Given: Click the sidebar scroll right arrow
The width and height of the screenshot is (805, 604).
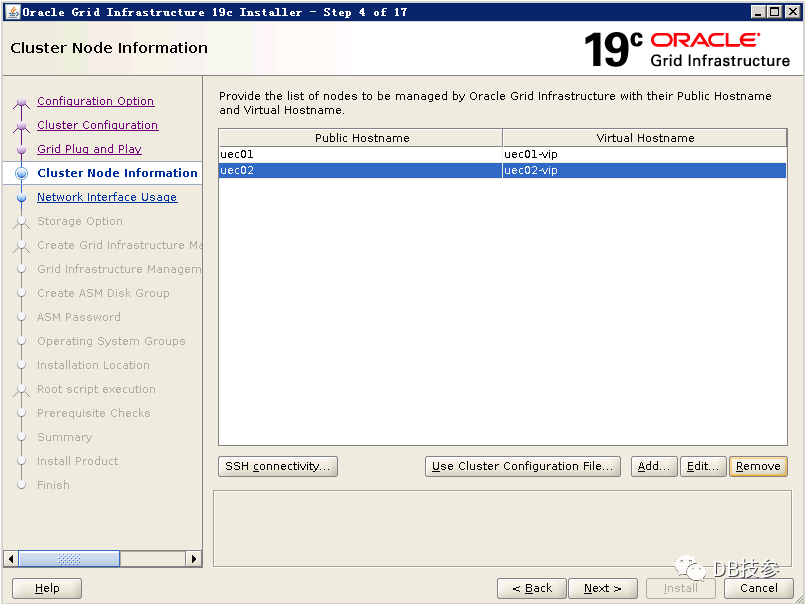Looking at the screenshot, I should 194,559.
